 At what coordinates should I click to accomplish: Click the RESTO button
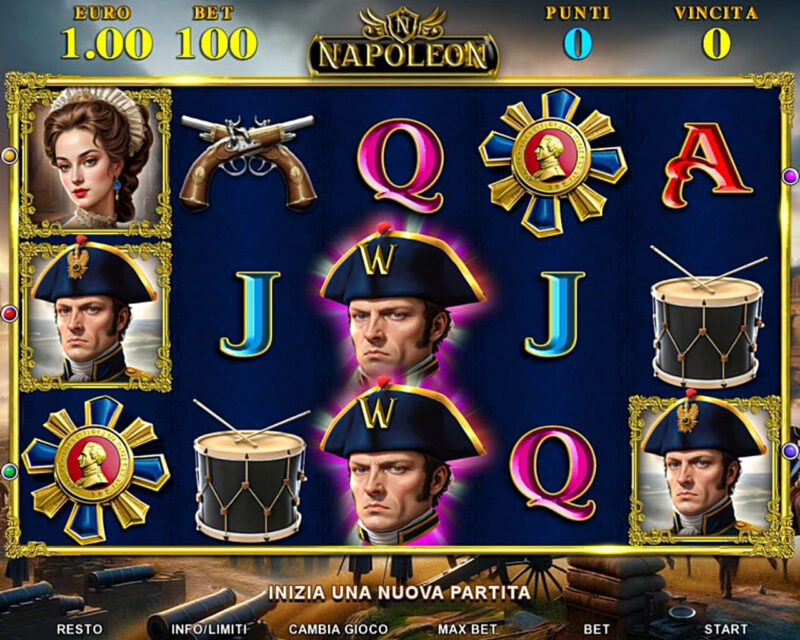(80, 629)
